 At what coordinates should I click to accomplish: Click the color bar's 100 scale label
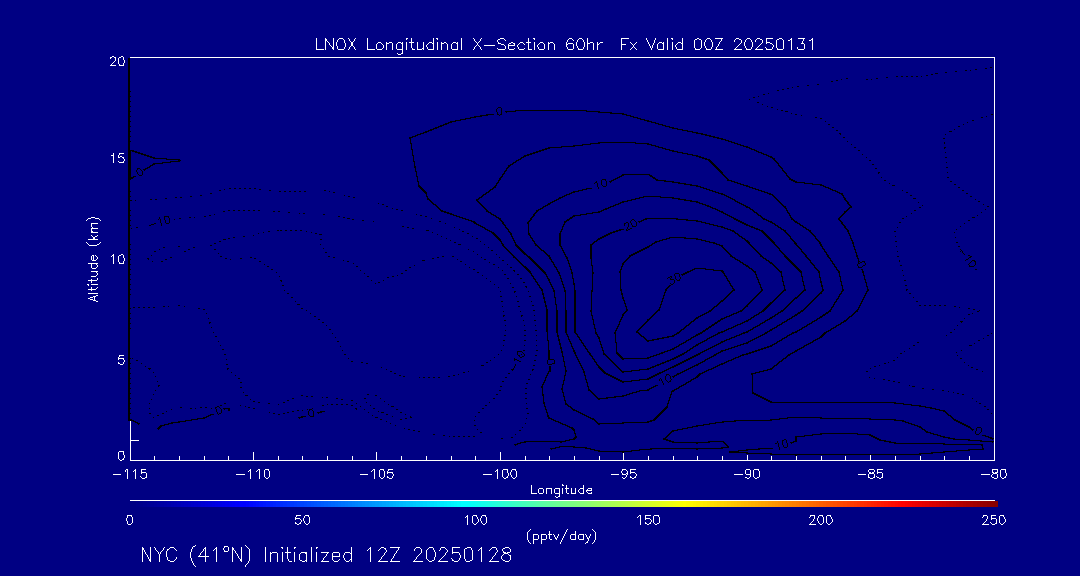pos(475,520)
